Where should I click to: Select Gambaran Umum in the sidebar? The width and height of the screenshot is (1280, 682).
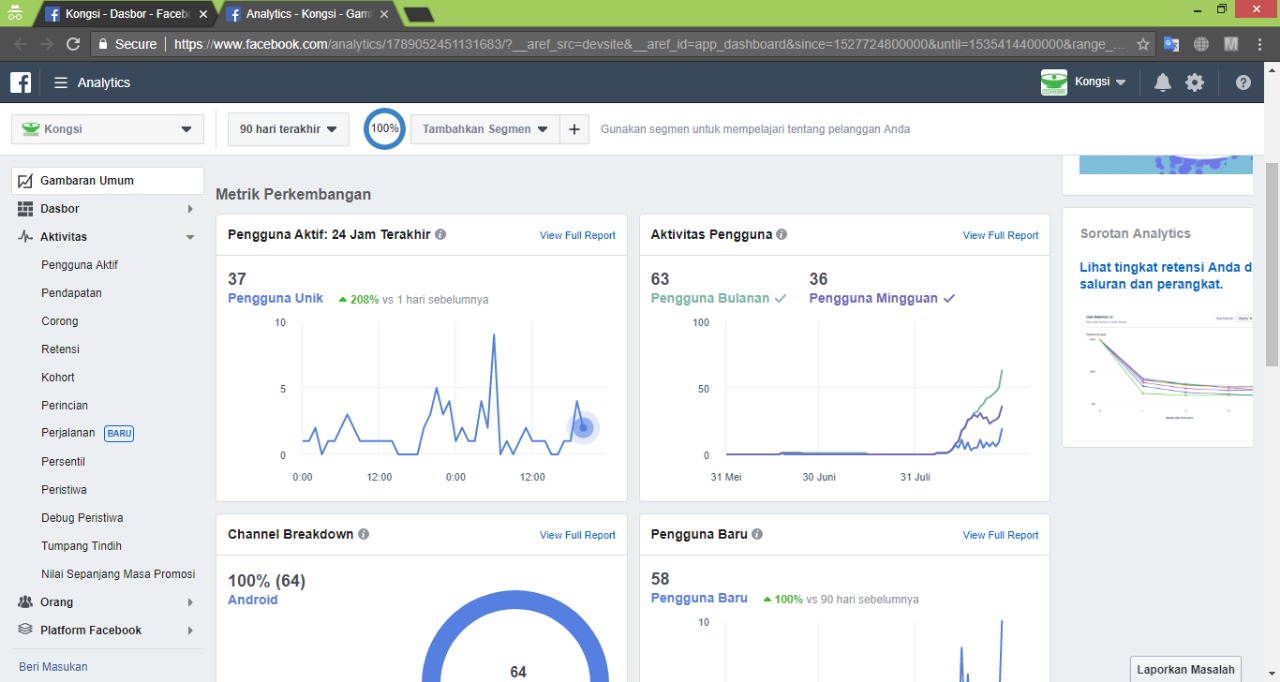click(x=107, y=181)
